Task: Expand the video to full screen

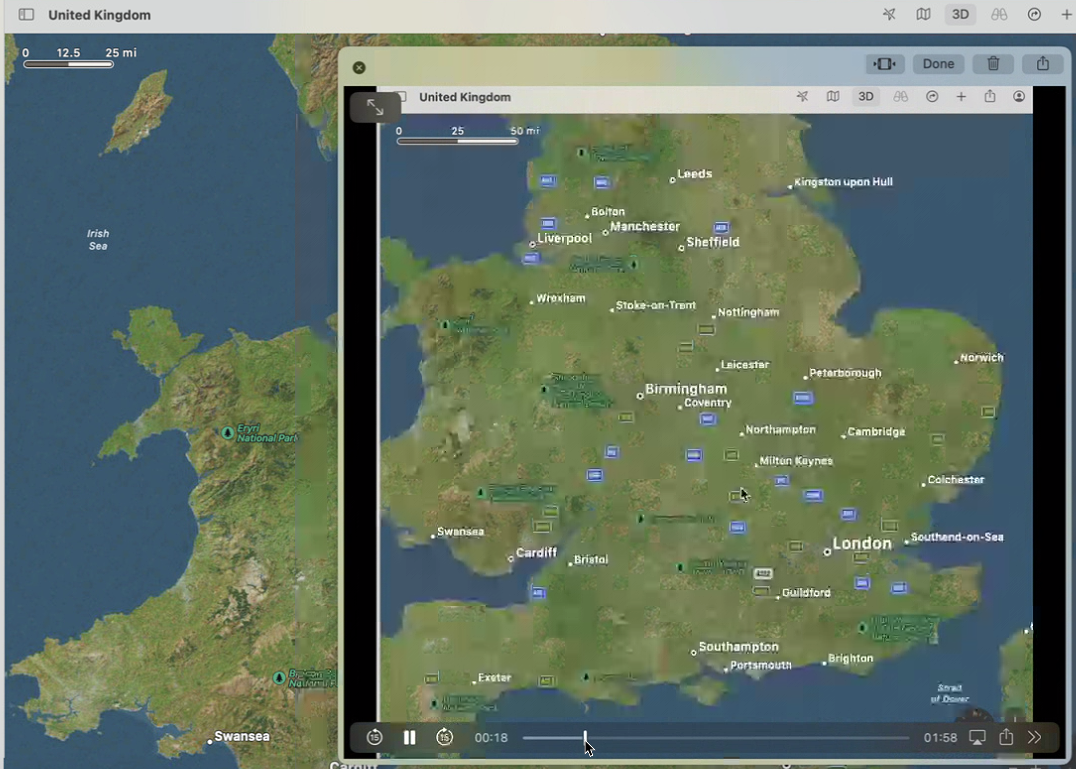Action: tap(376, 107)
